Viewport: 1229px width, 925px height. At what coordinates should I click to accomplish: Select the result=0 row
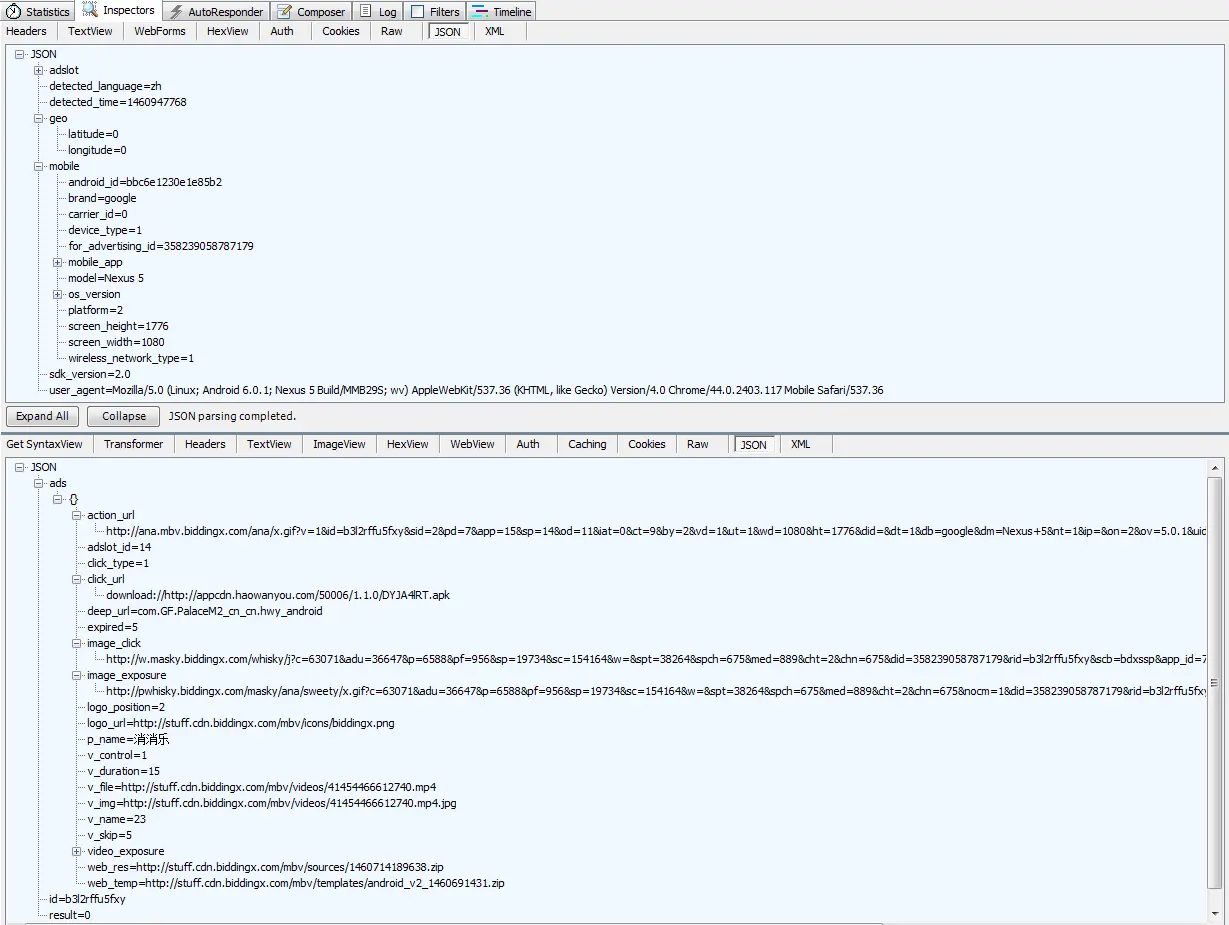(70, 915)
